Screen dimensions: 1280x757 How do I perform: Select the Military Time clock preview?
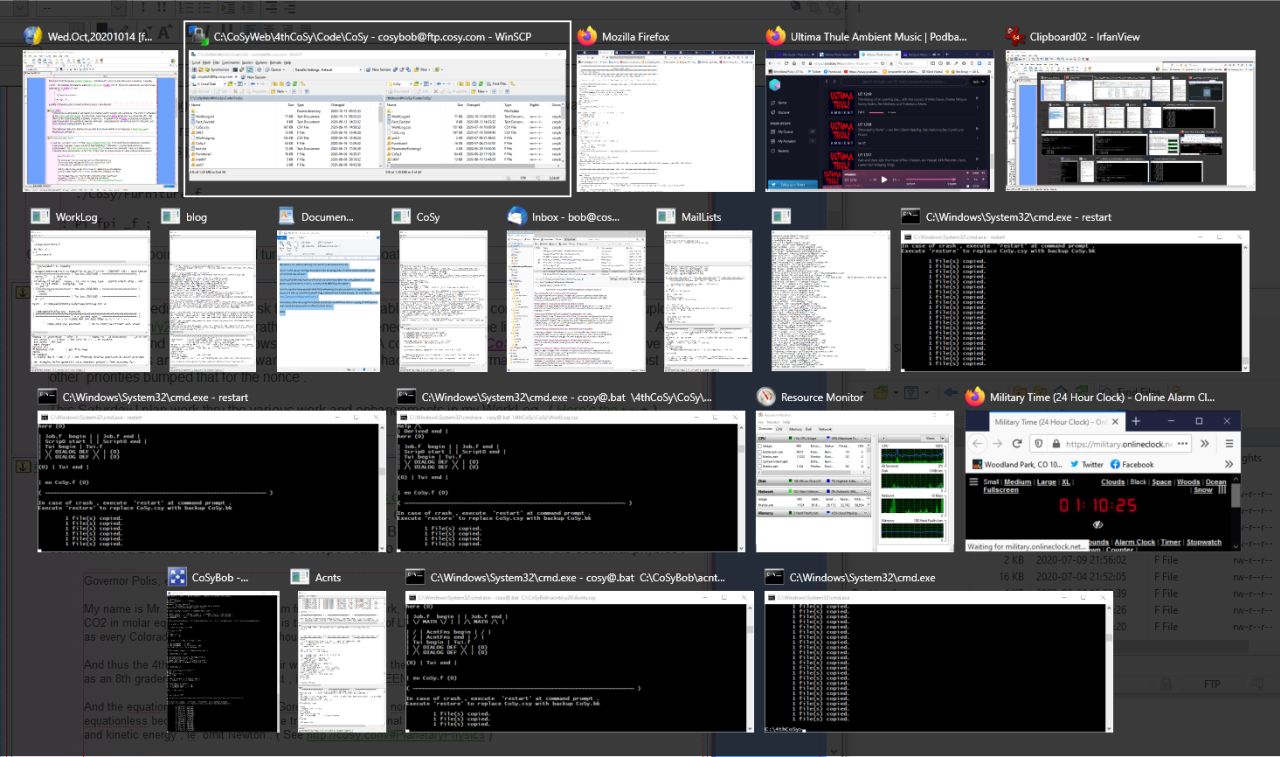(x=1102, y=481)
